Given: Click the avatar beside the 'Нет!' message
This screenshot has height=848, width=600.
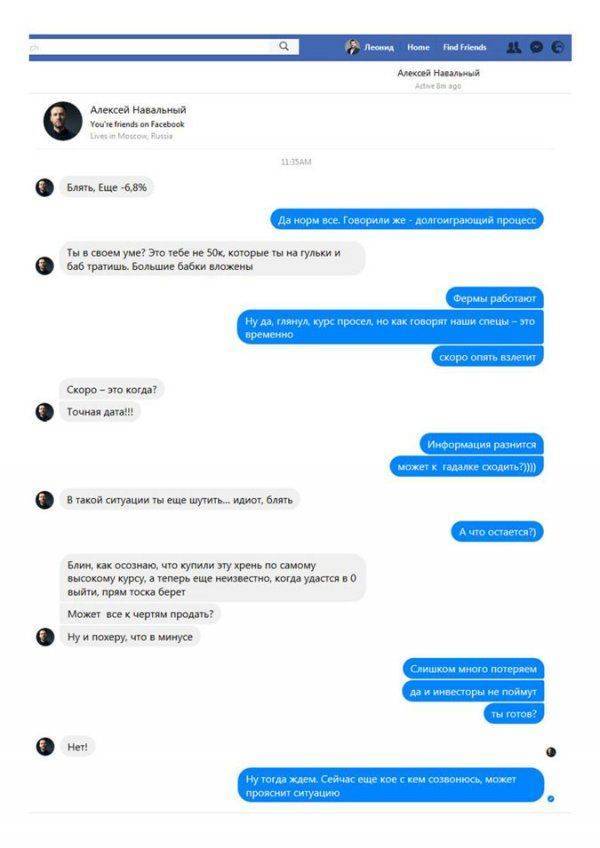Looking at the screenshot, I should coord(45,747).
